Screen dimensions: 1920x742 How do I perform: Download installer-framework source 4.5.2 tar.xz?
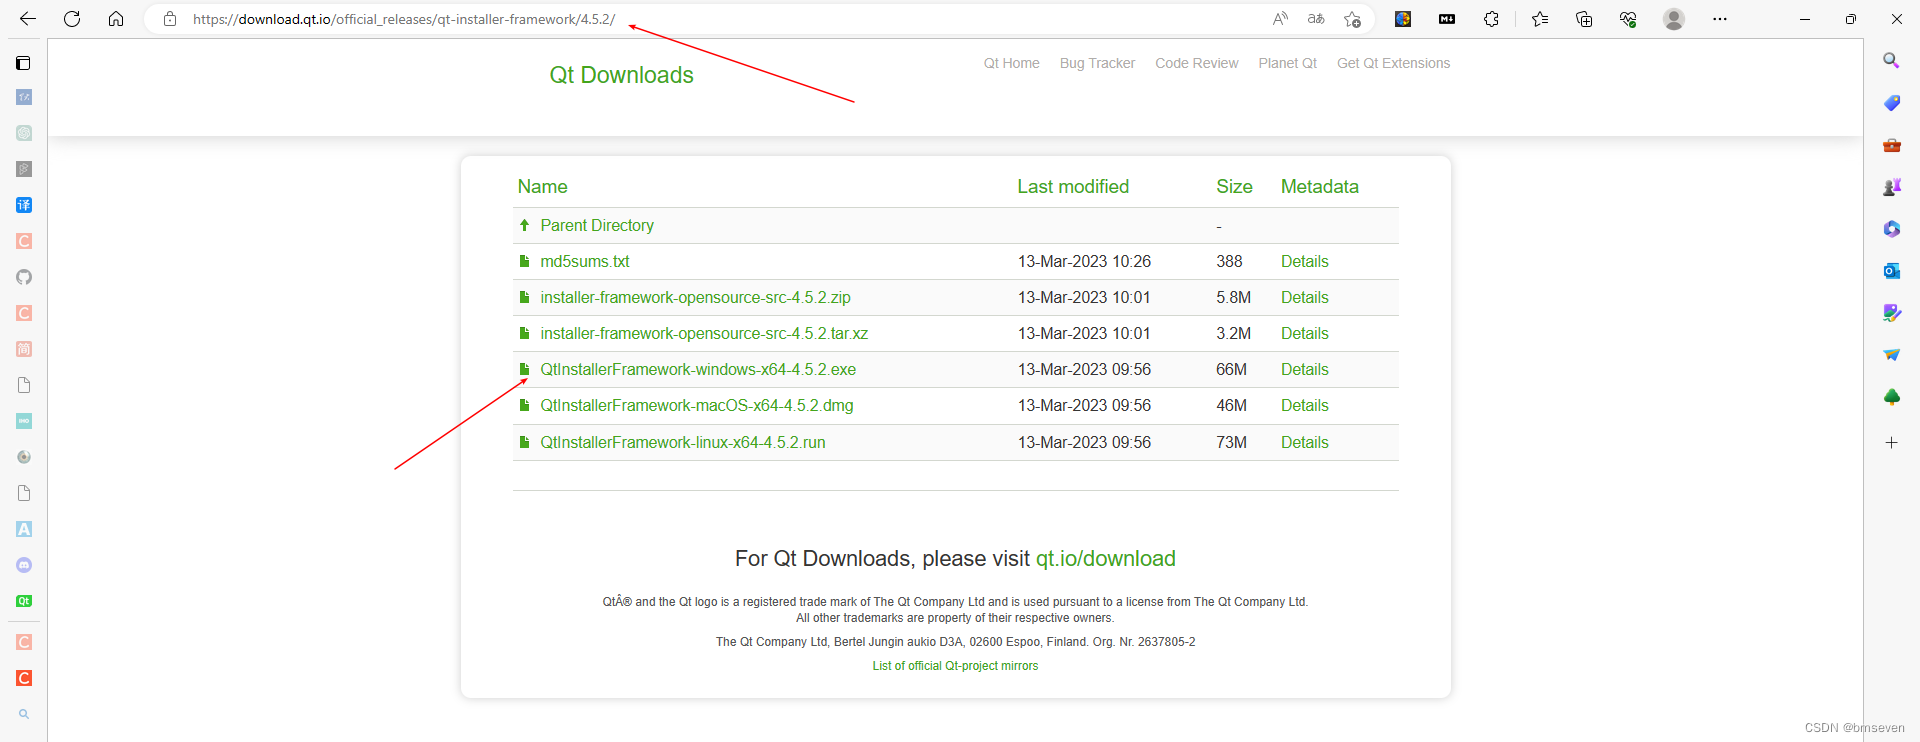point(704,334)
